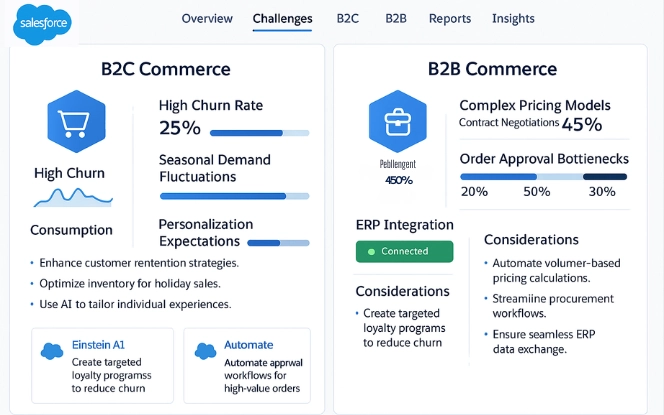
Task: Open the Reports tab
Action: [450, 18]
